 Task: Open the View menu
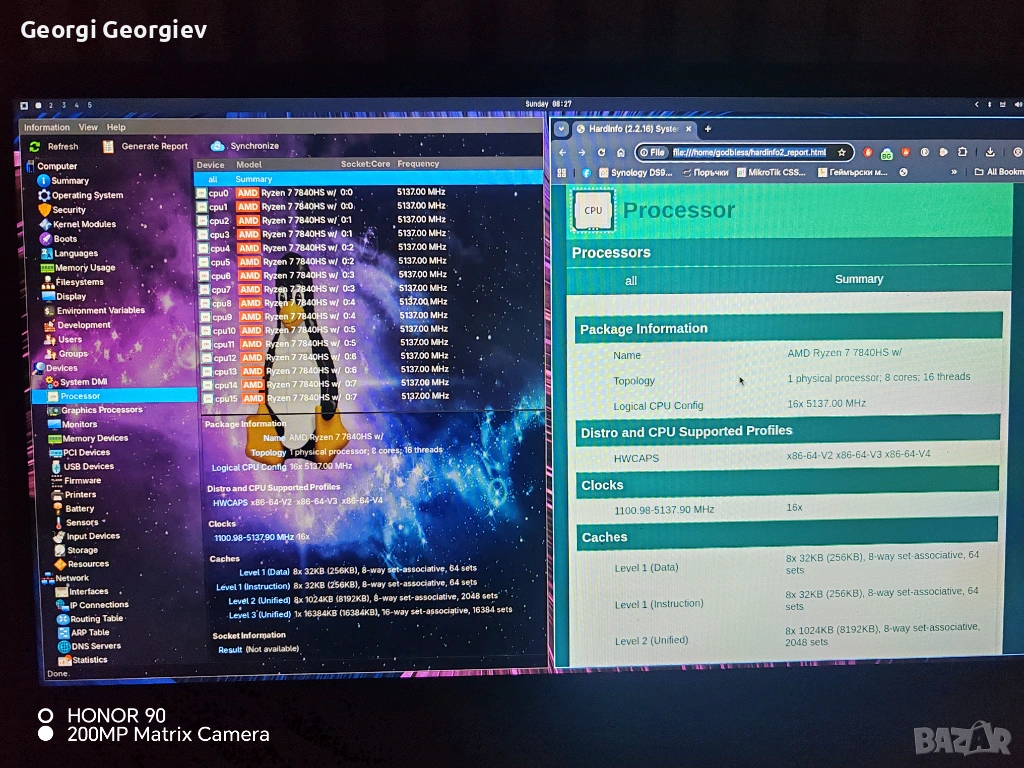tap(88, 128)
